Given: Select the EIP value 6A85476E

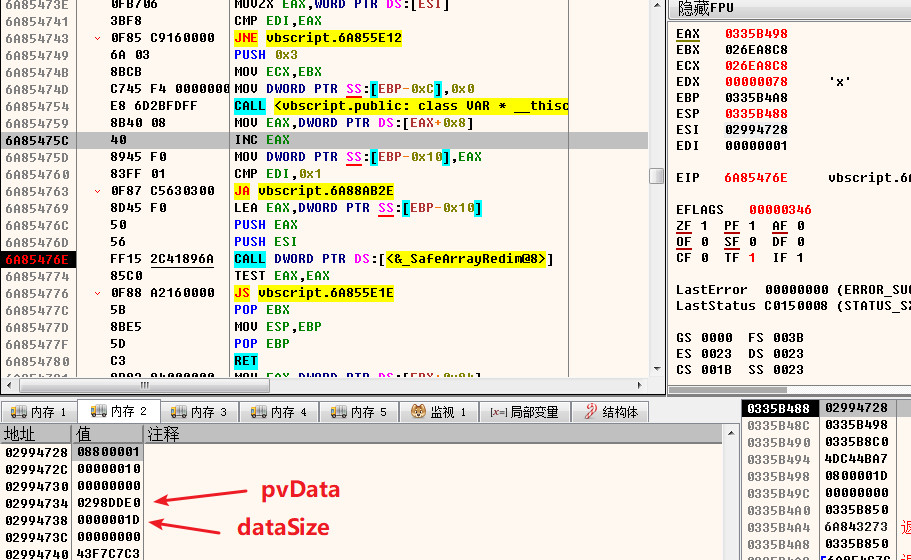Looking at the screenshot, I should tap(756, 178).
